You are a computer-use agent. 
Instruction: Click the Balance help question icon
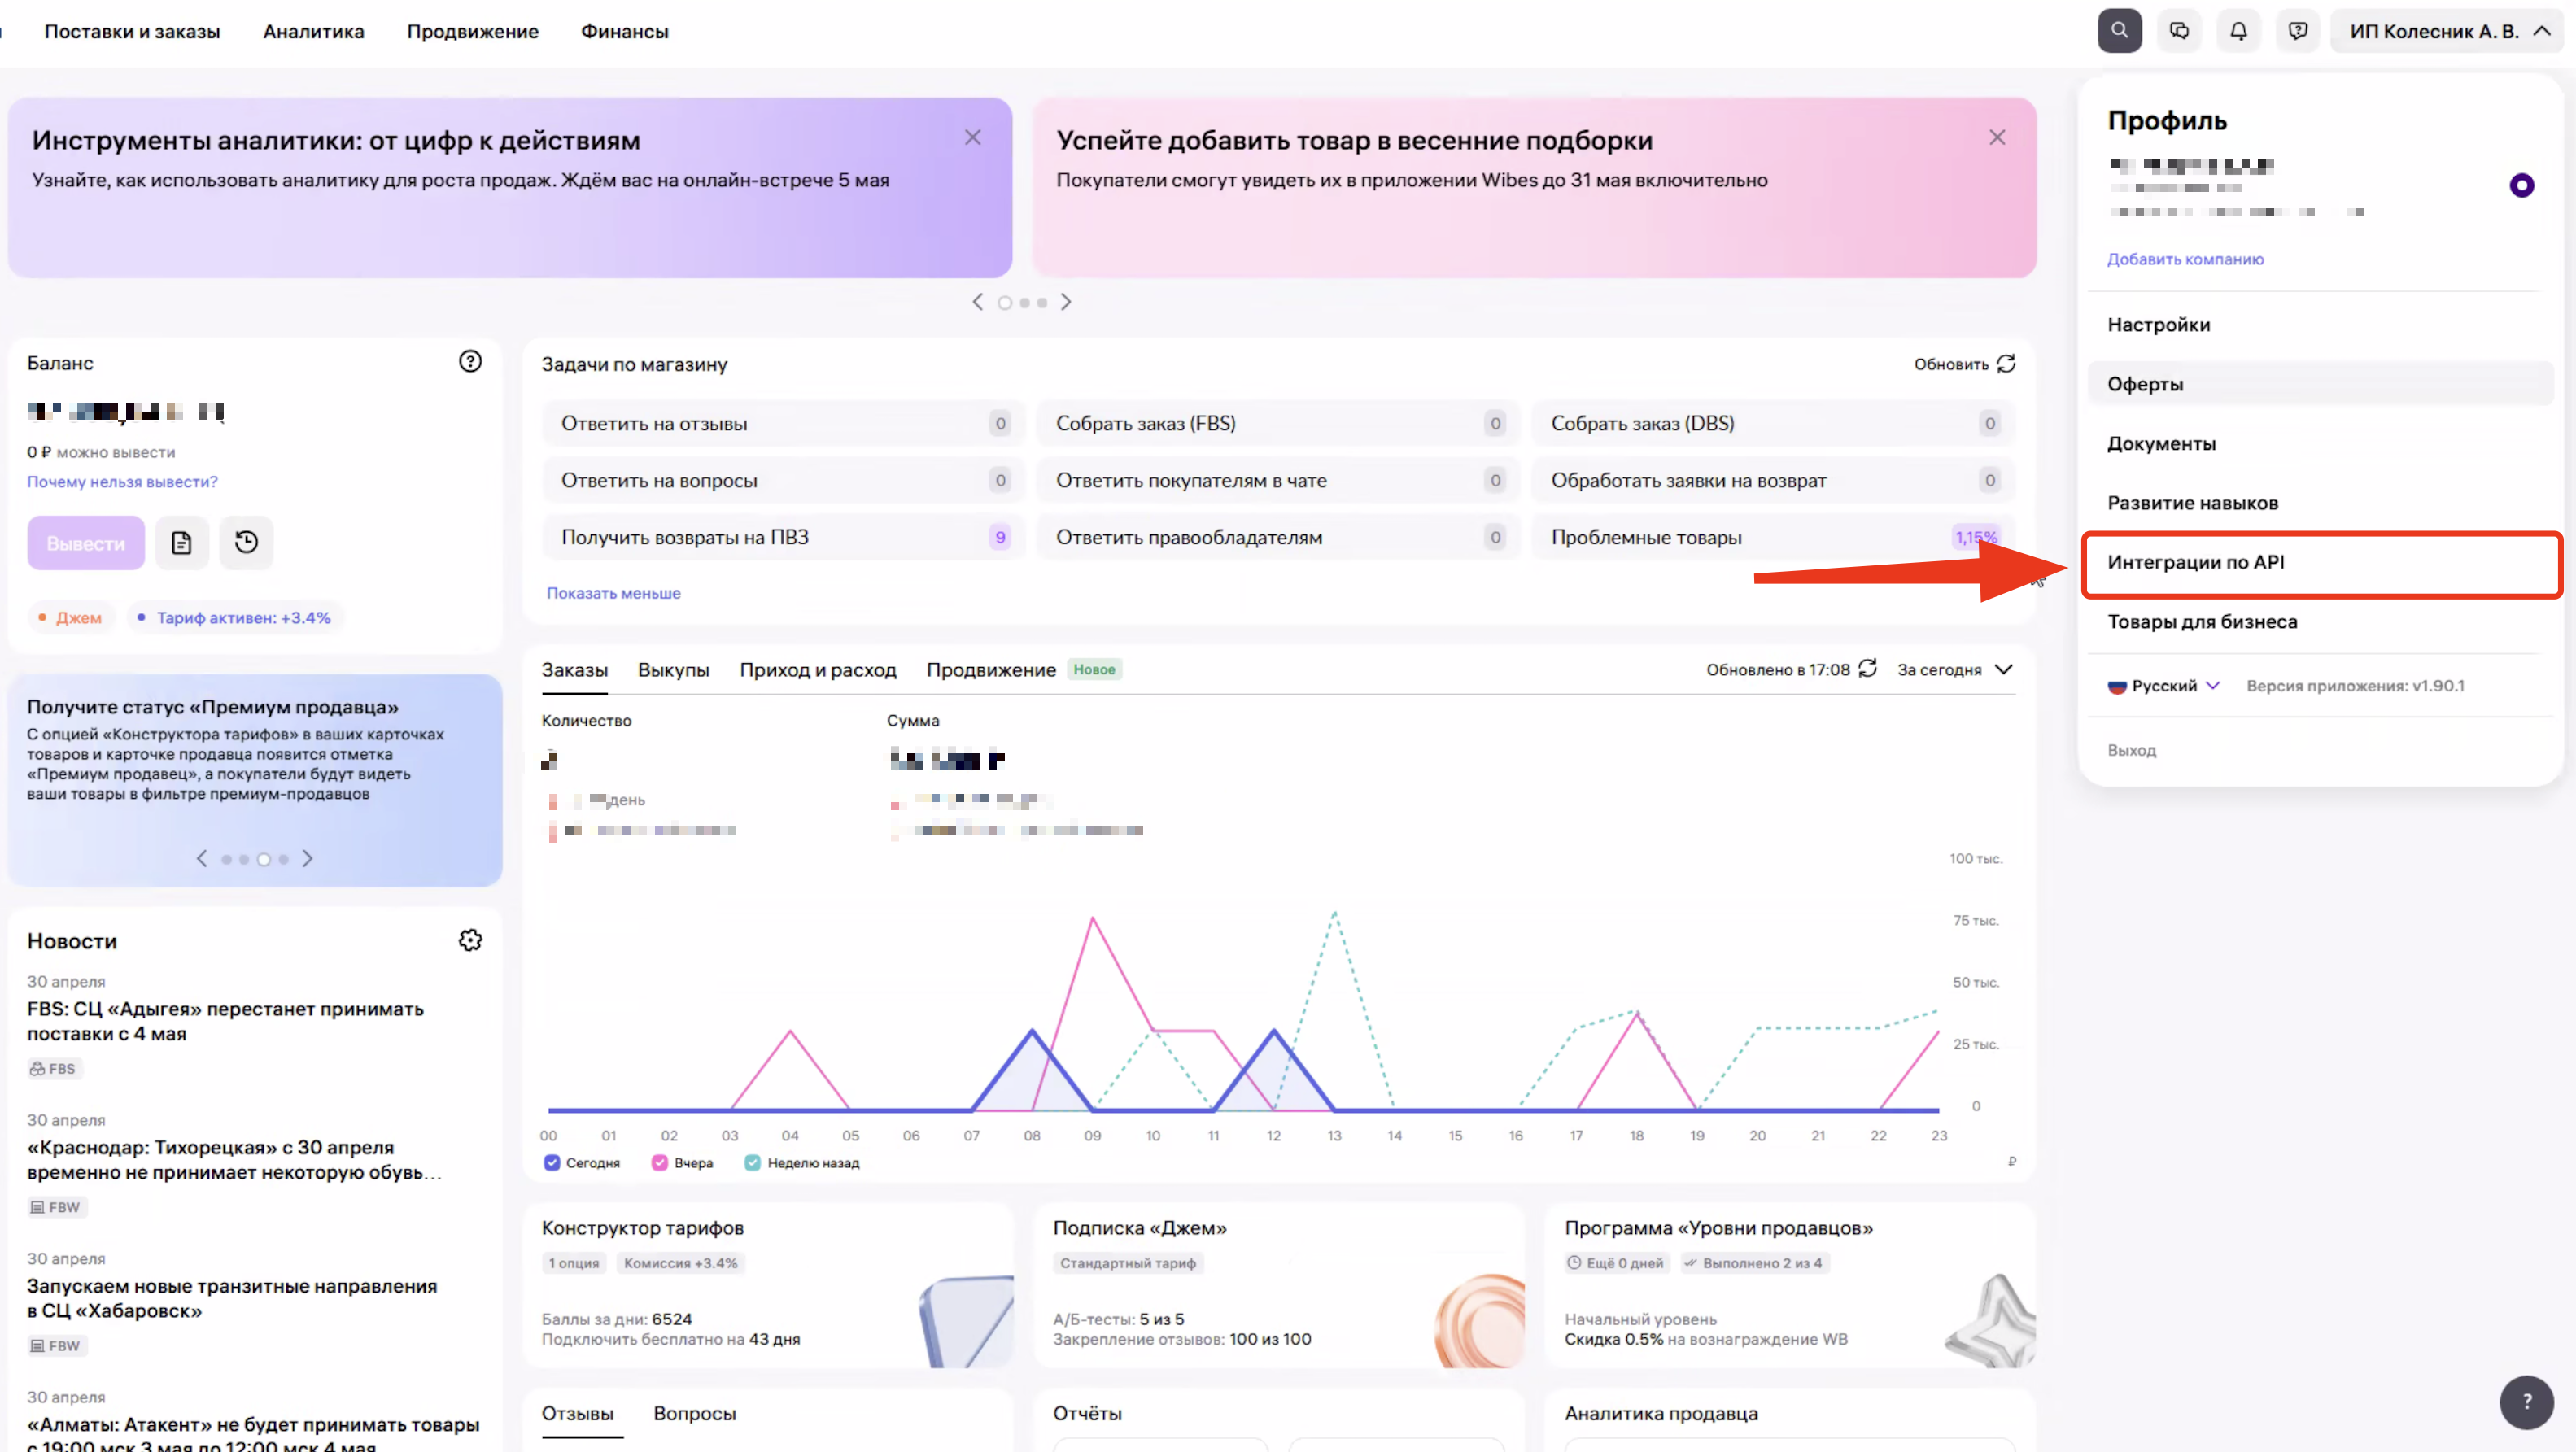pos(470,362)
